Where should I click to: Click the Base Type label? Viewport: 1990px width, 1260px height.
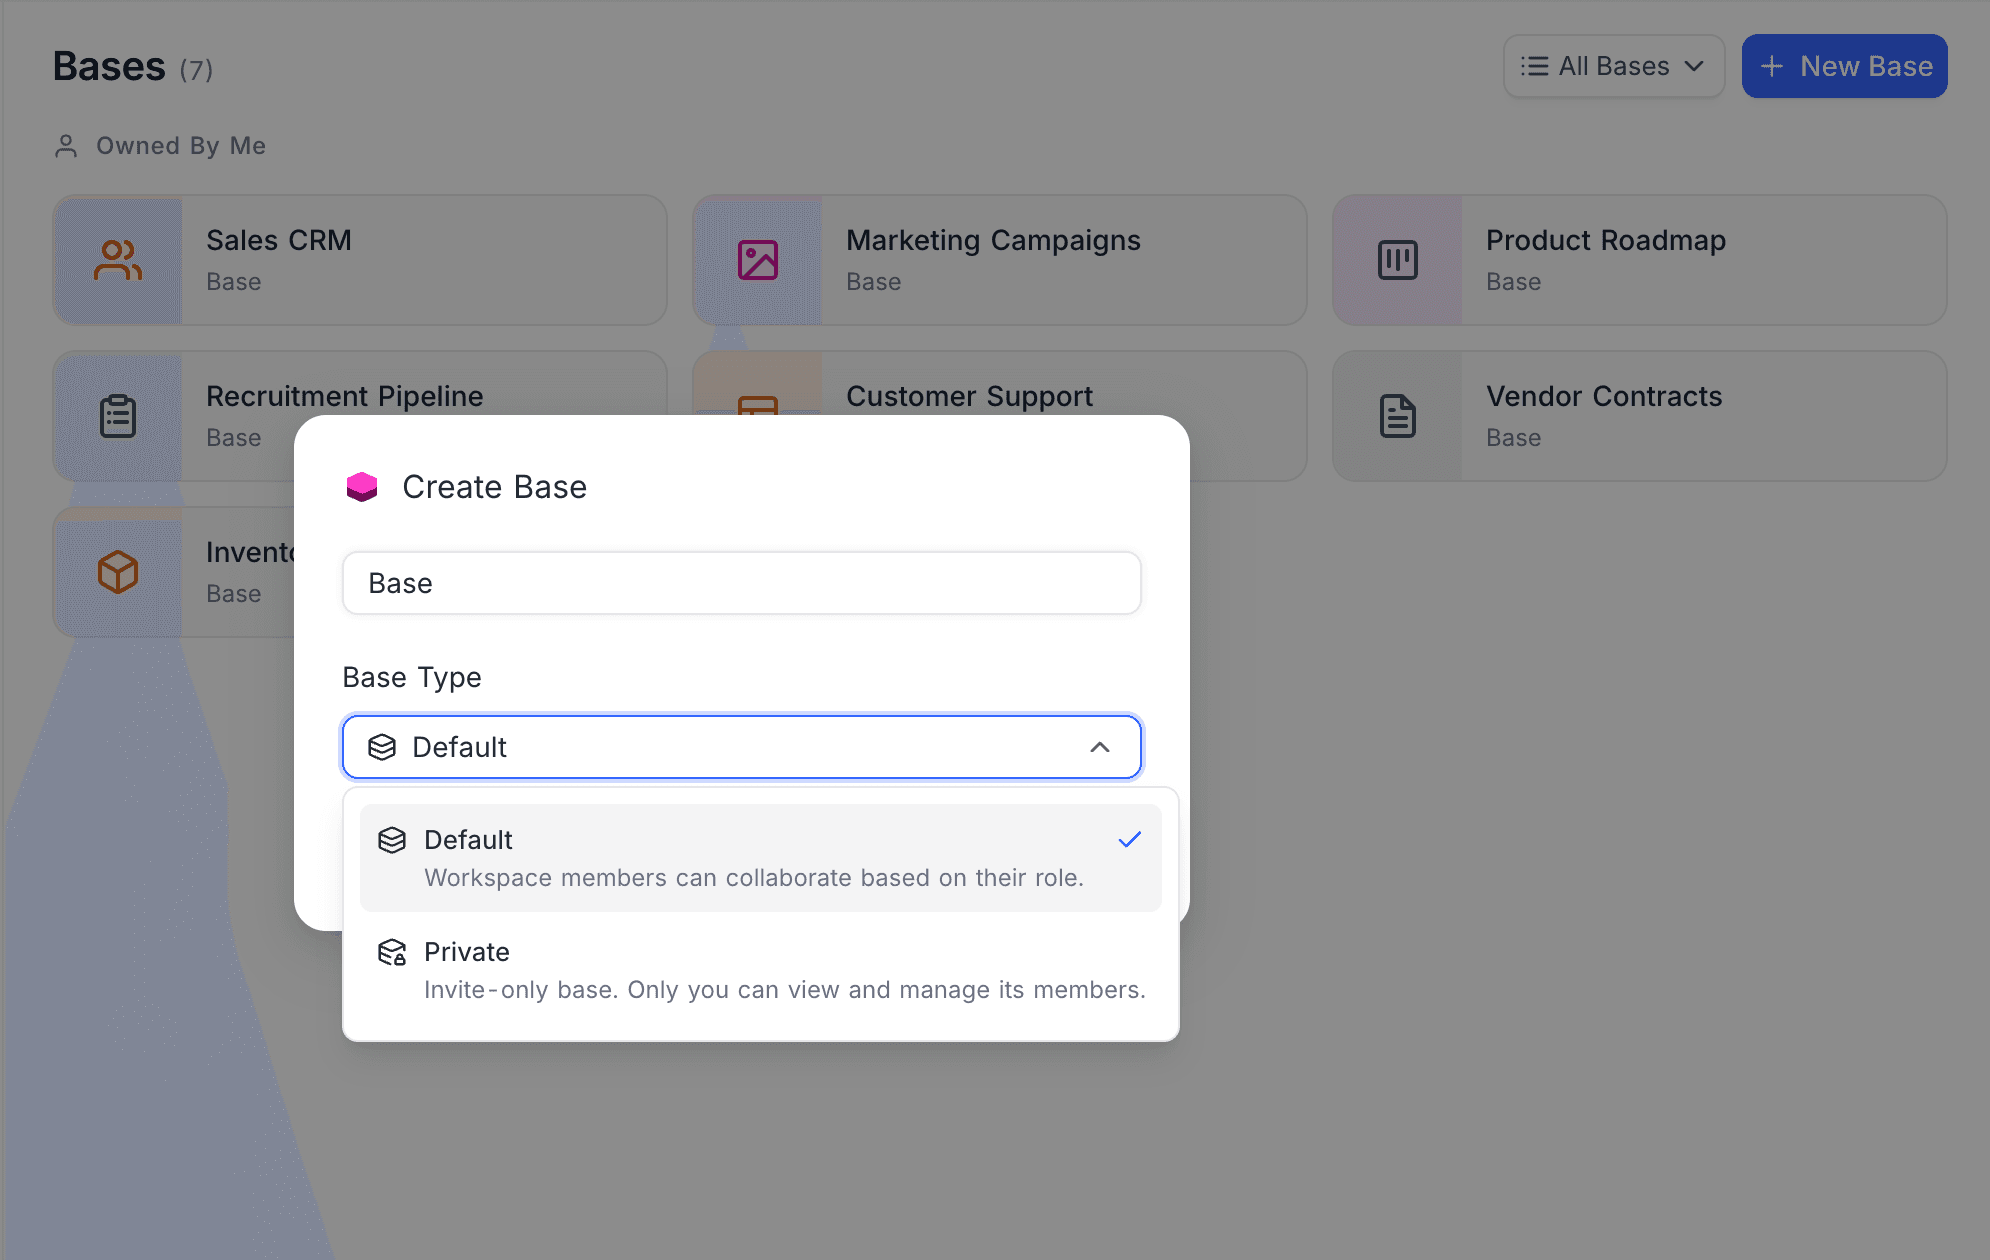pyautogui.click(x=412, y=677)
